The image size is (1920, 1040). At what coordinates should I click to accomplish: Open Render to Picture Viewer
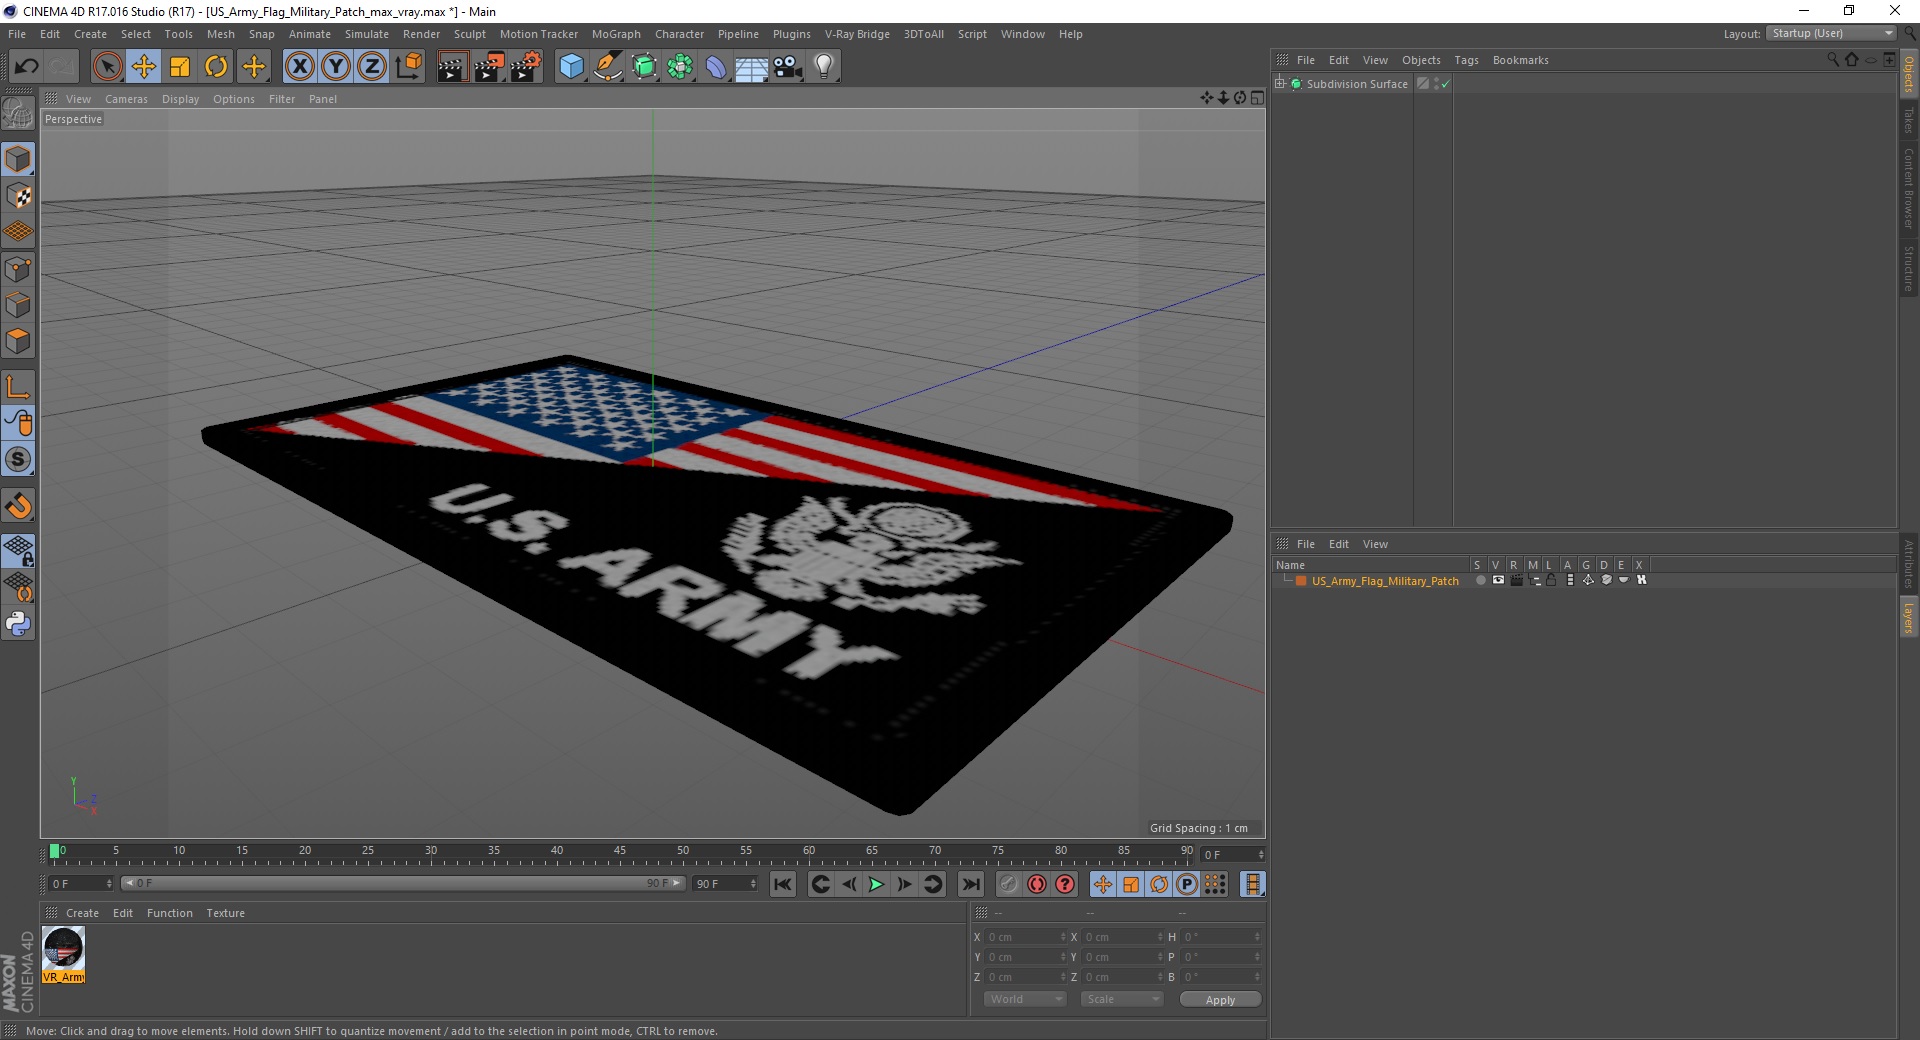coord(489,67)
